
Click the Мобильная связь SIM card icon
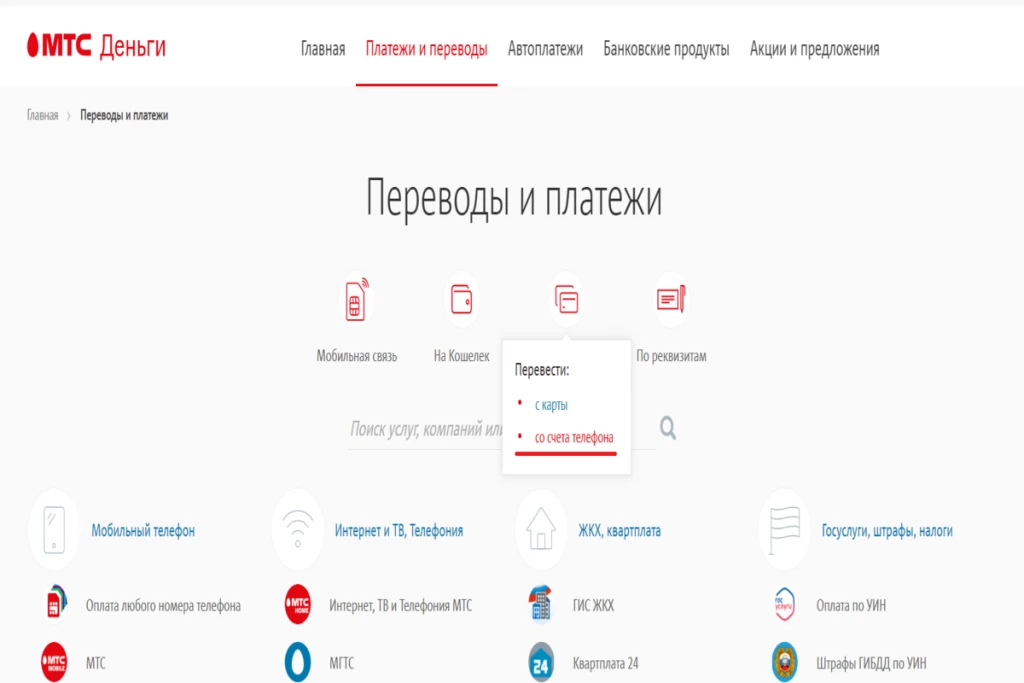coord(356,300)
